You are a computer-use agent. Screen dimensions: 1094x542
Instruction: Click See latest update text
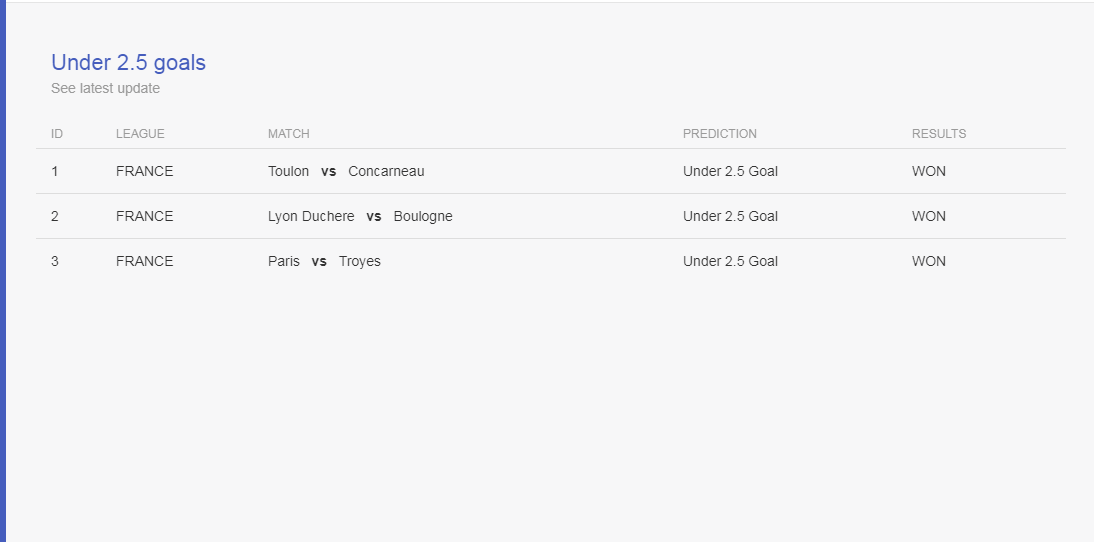[x=105, y=89]
